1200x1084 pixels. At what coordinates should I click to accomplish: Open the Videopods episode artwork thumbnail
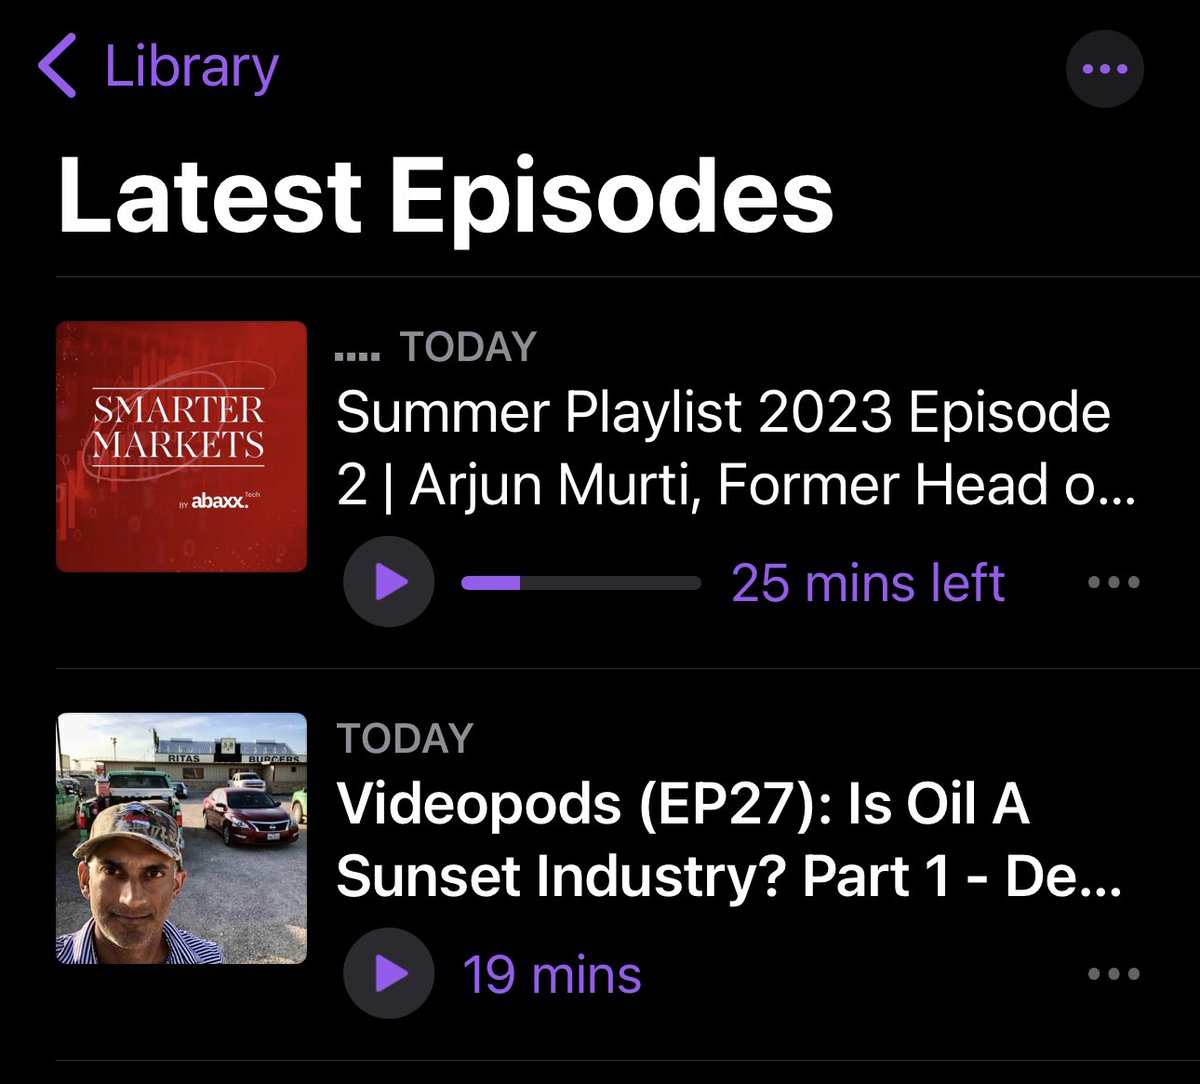pos(181,838)
